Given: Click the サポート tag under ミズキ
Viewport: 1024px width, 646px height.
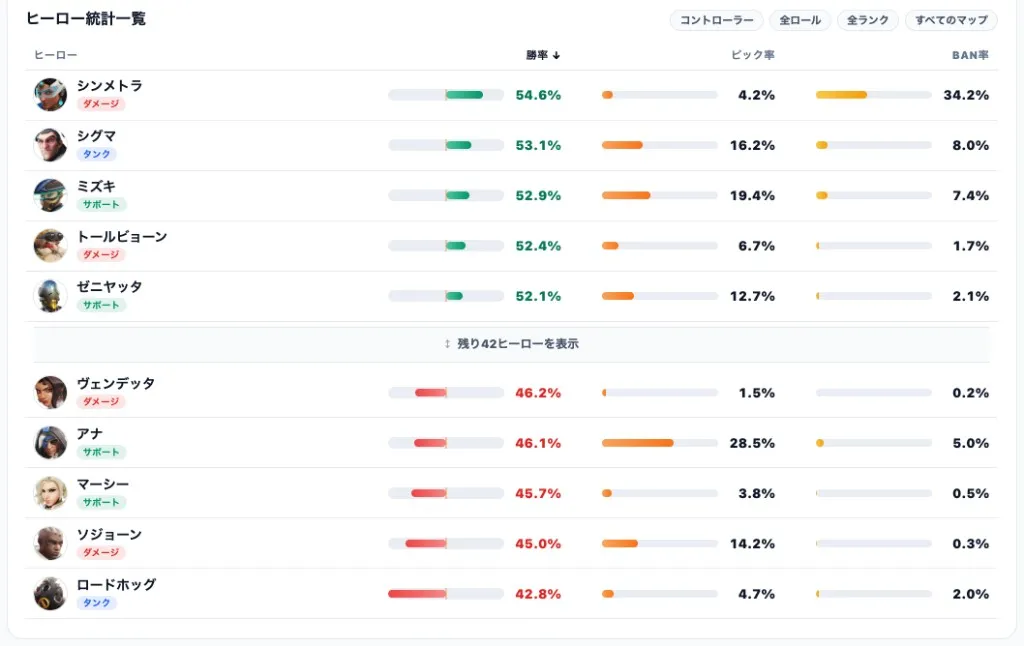Looking at the screenshot, I should (101, 204).
